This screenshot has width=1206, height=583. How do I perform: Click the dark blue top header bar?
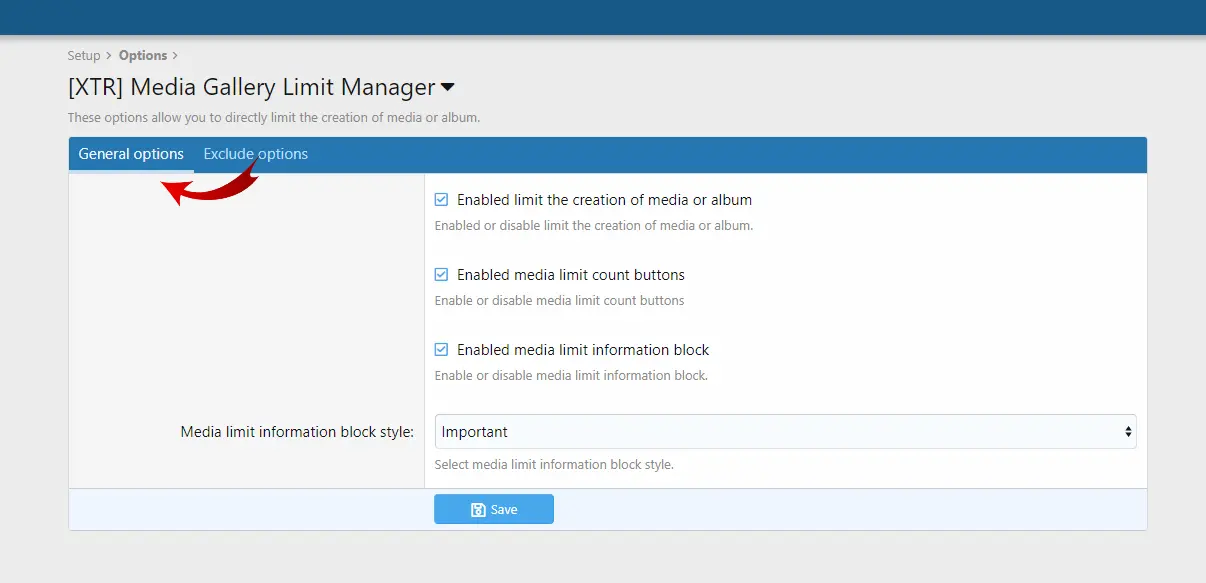pos(603,17)
